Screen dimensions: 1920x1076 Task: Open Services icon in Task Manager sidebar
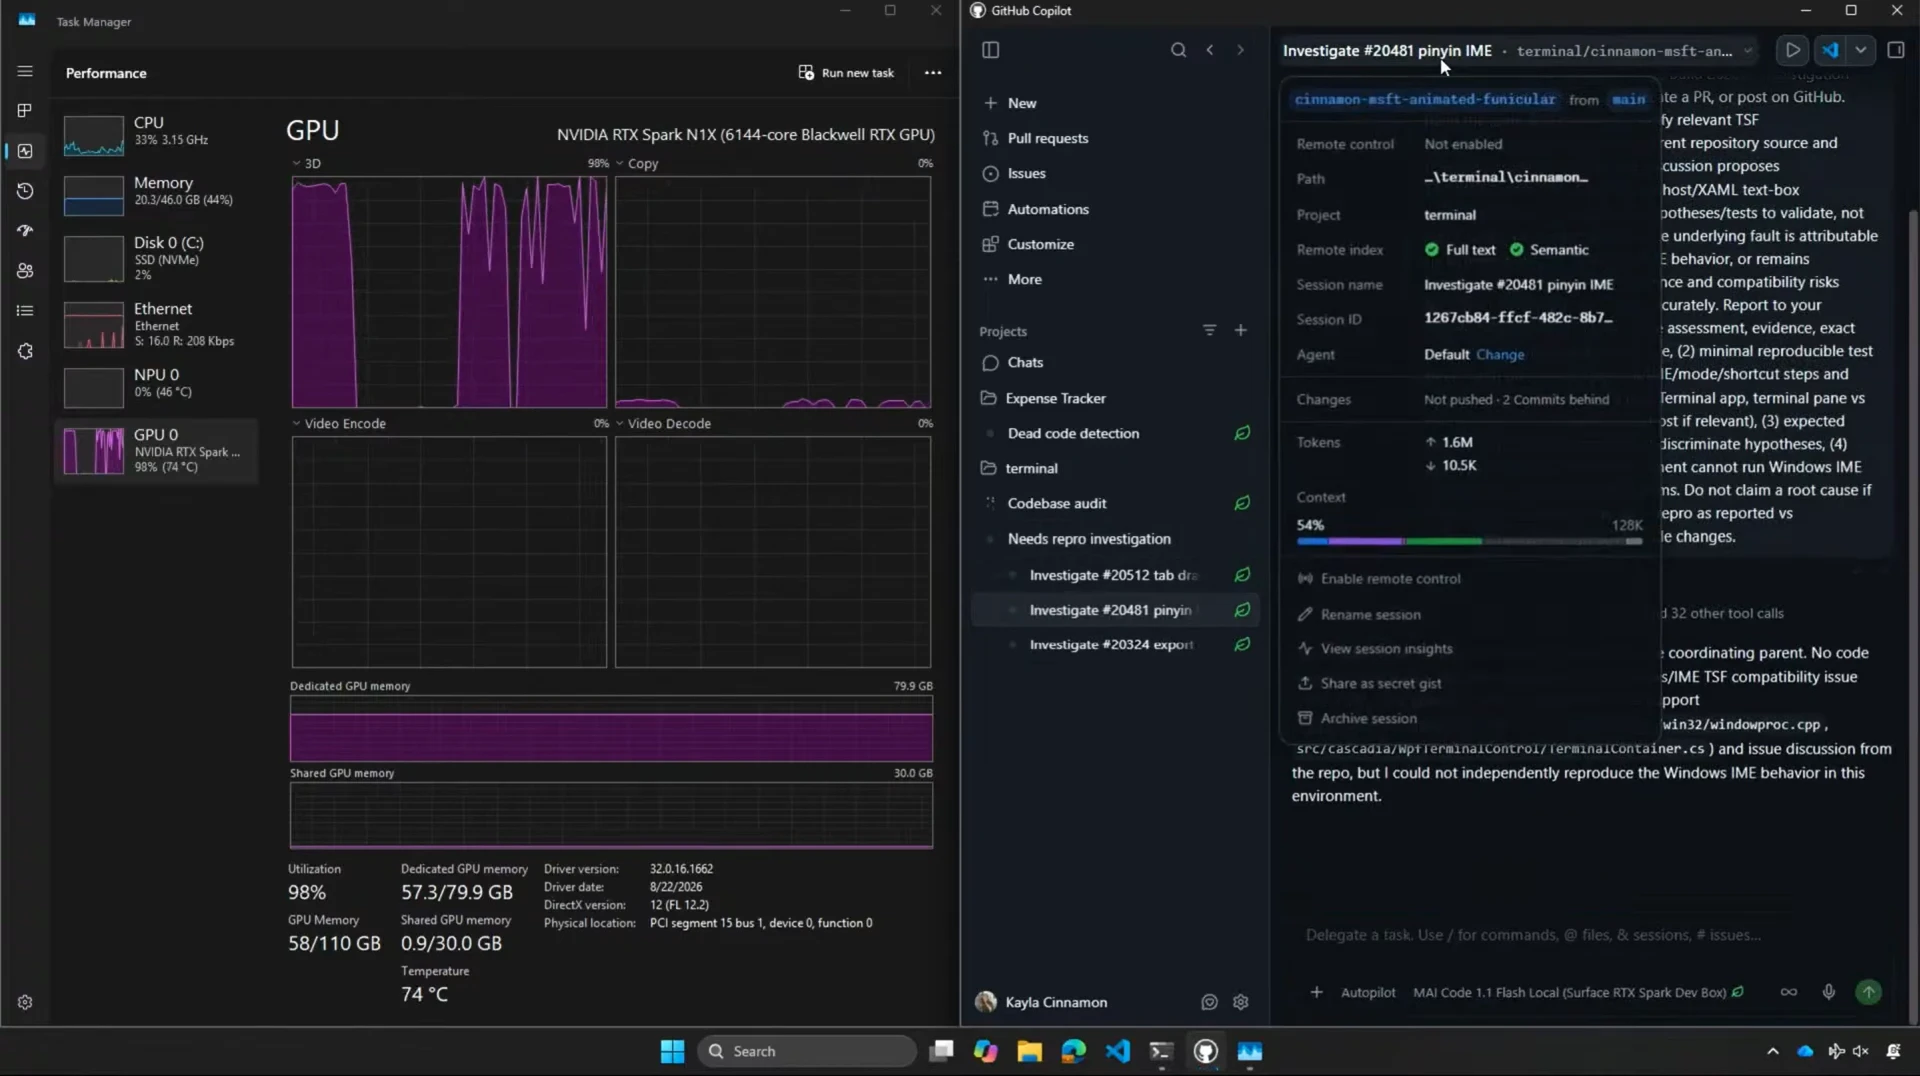(x=25, y=351)
